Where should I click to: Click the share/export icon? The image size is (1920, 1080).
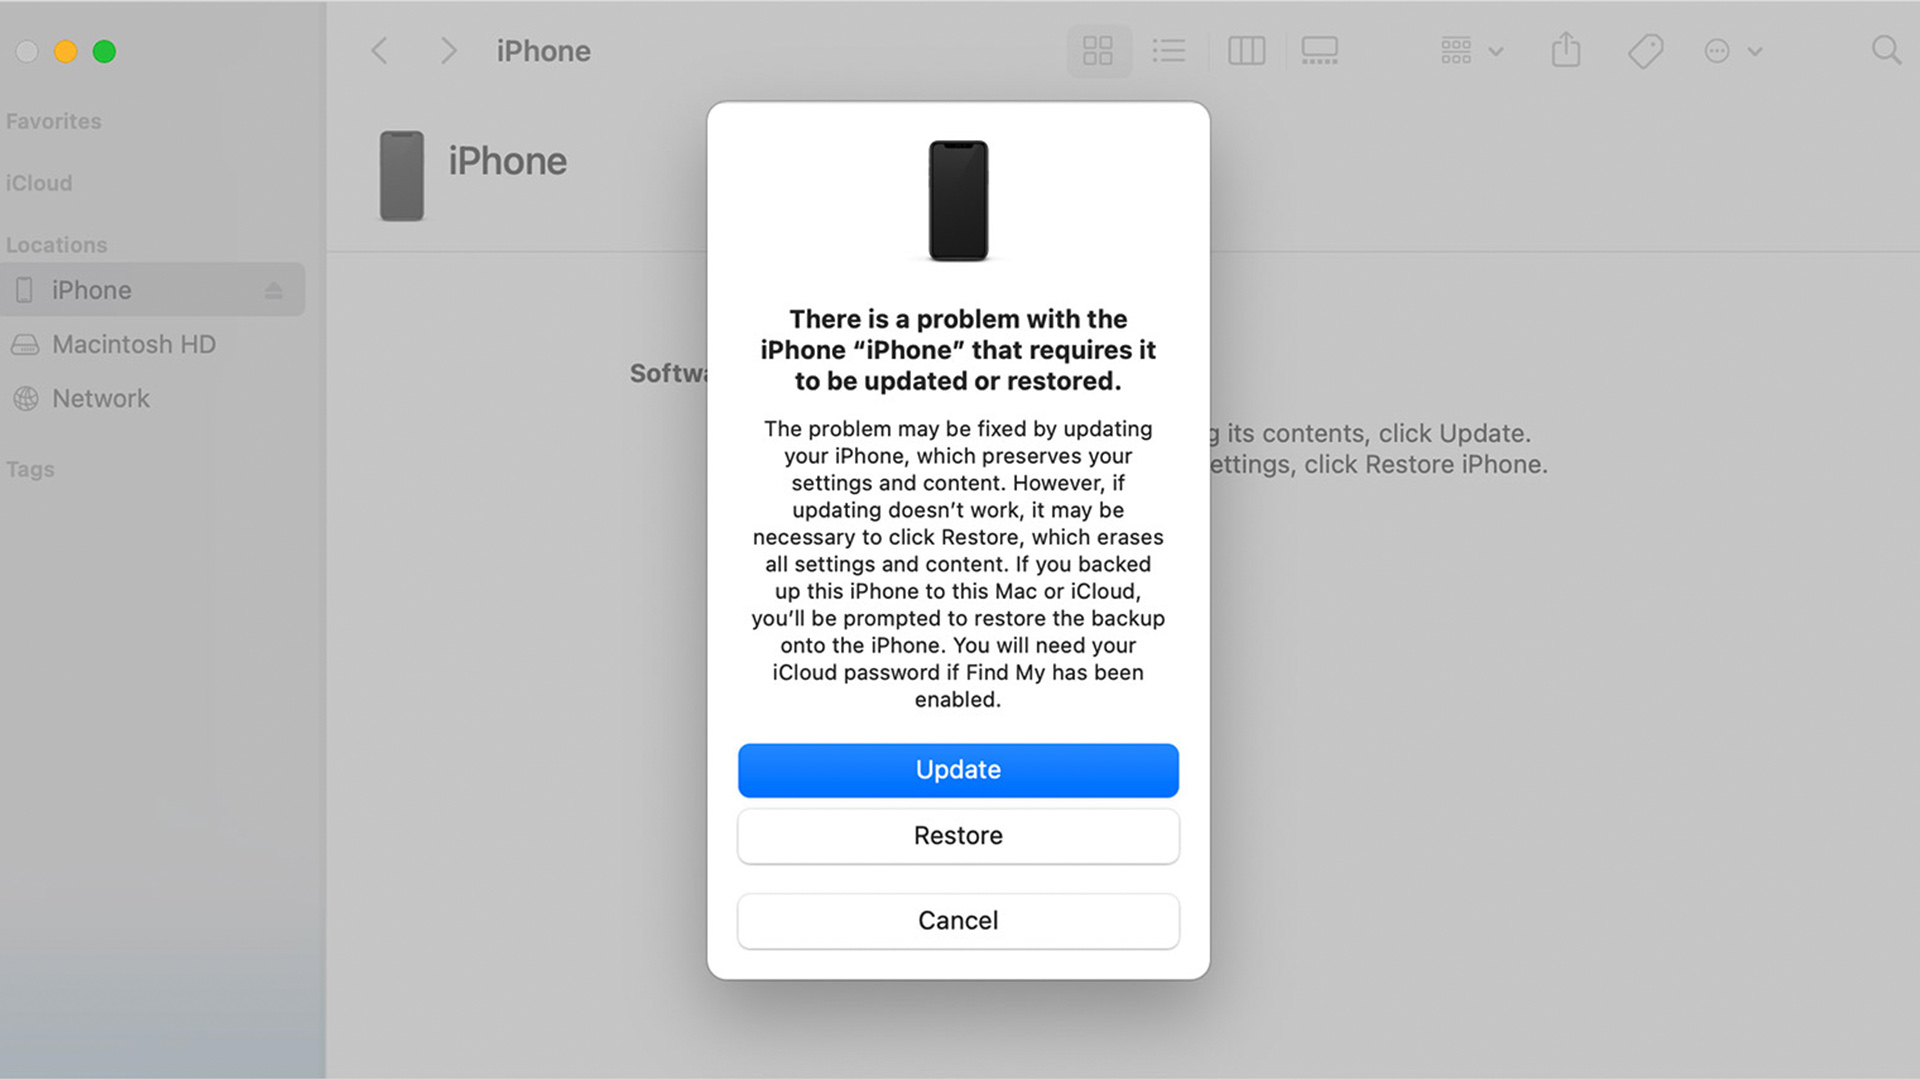point(1567,50)
